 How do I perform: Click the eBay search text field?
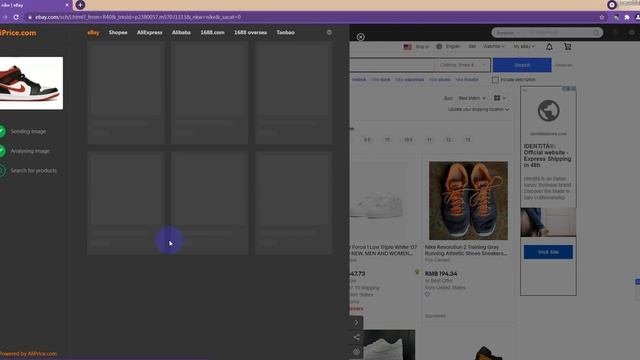point(392,65)
